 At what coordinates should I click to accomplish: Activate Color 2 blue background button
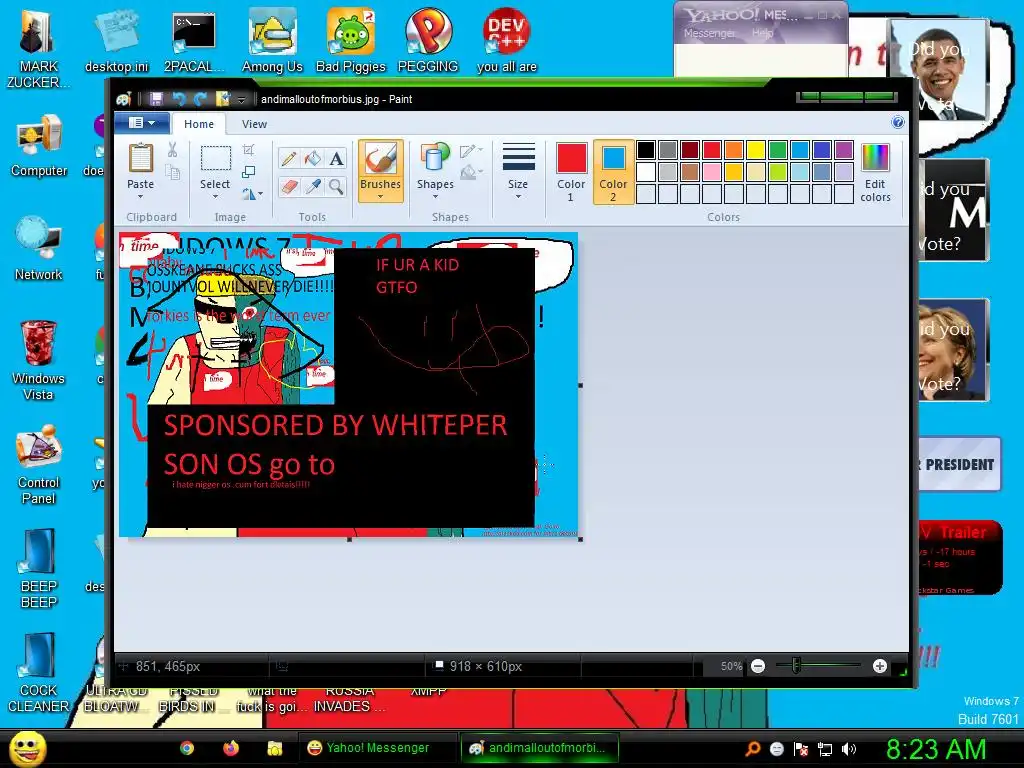pyautogui.click(x=613, y=171)
